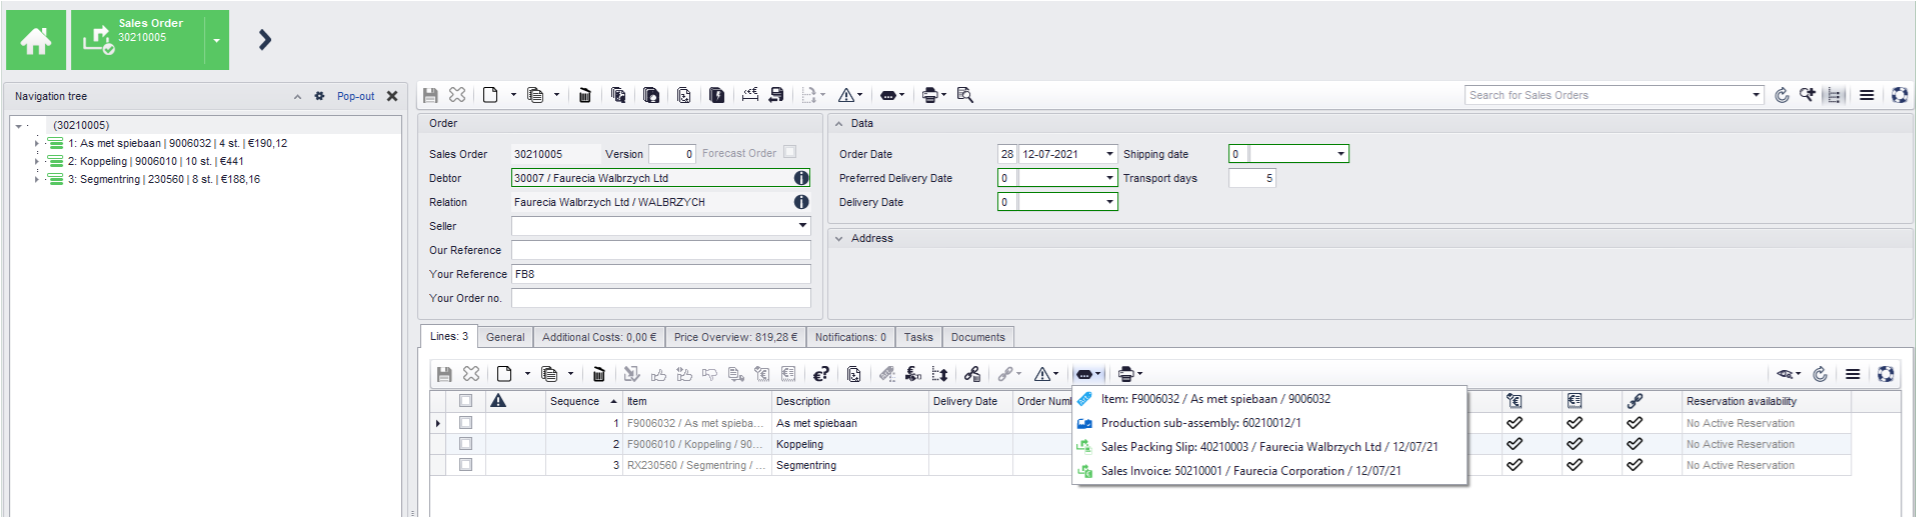Open the Documents tab

tap(977, 337)
